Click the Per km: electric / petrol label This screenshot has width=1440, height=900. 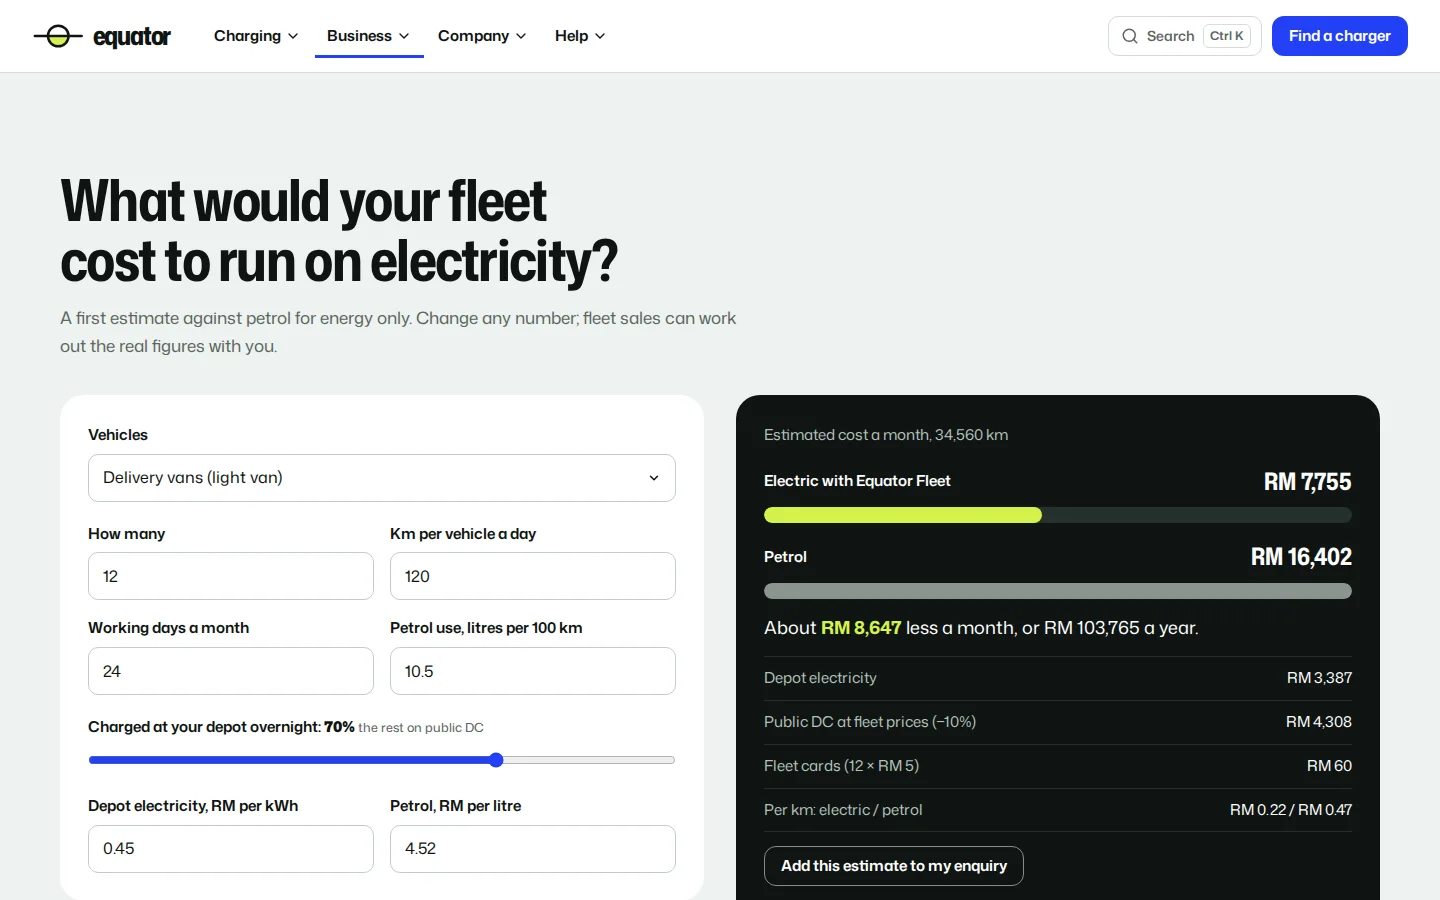point(843,810)
